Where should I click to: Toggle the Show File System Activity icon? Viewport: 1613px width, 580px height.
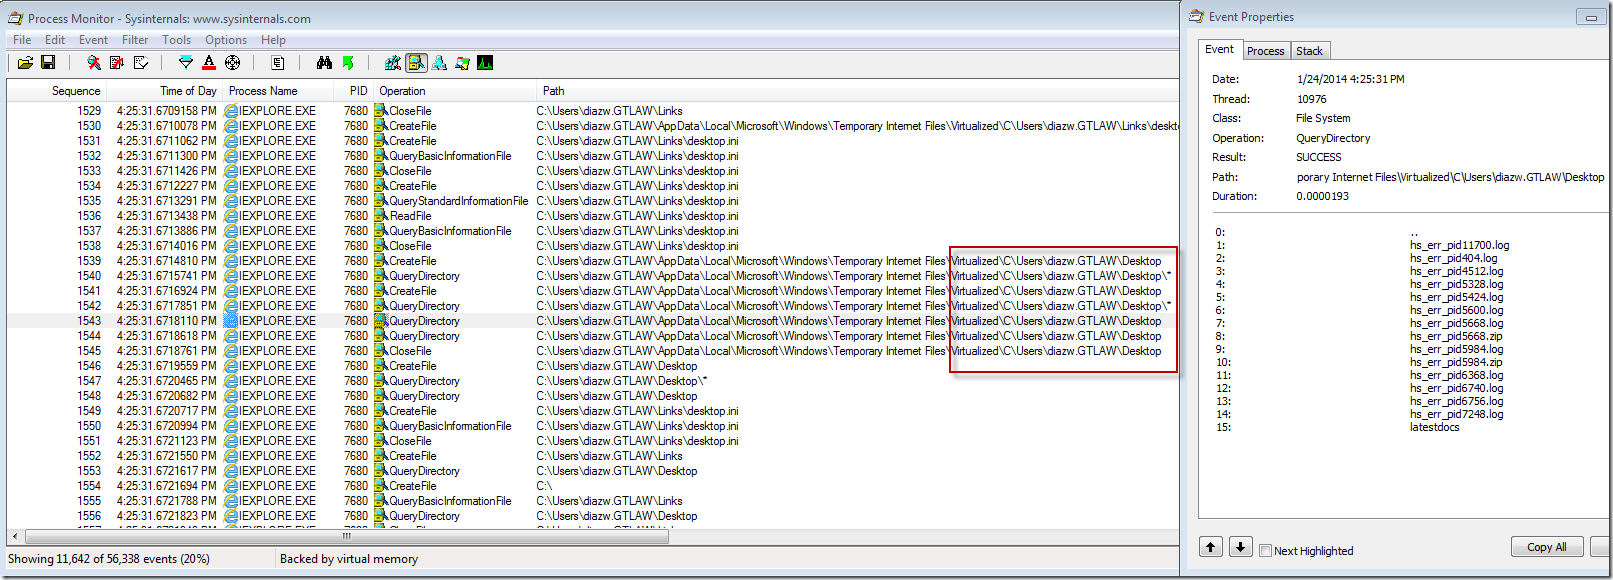[x=416, y=63]
